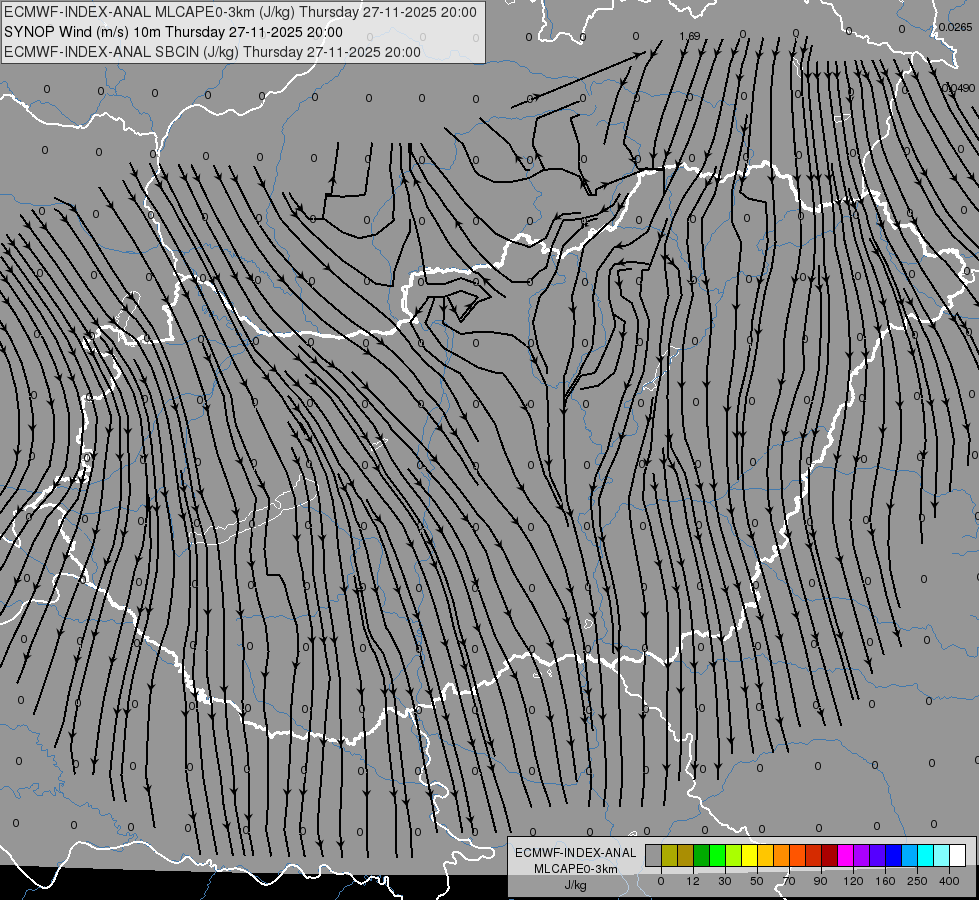Click the dark green legend swatch
The width and height of the screenshot is (979, 900).
click(x=702, y=856)
